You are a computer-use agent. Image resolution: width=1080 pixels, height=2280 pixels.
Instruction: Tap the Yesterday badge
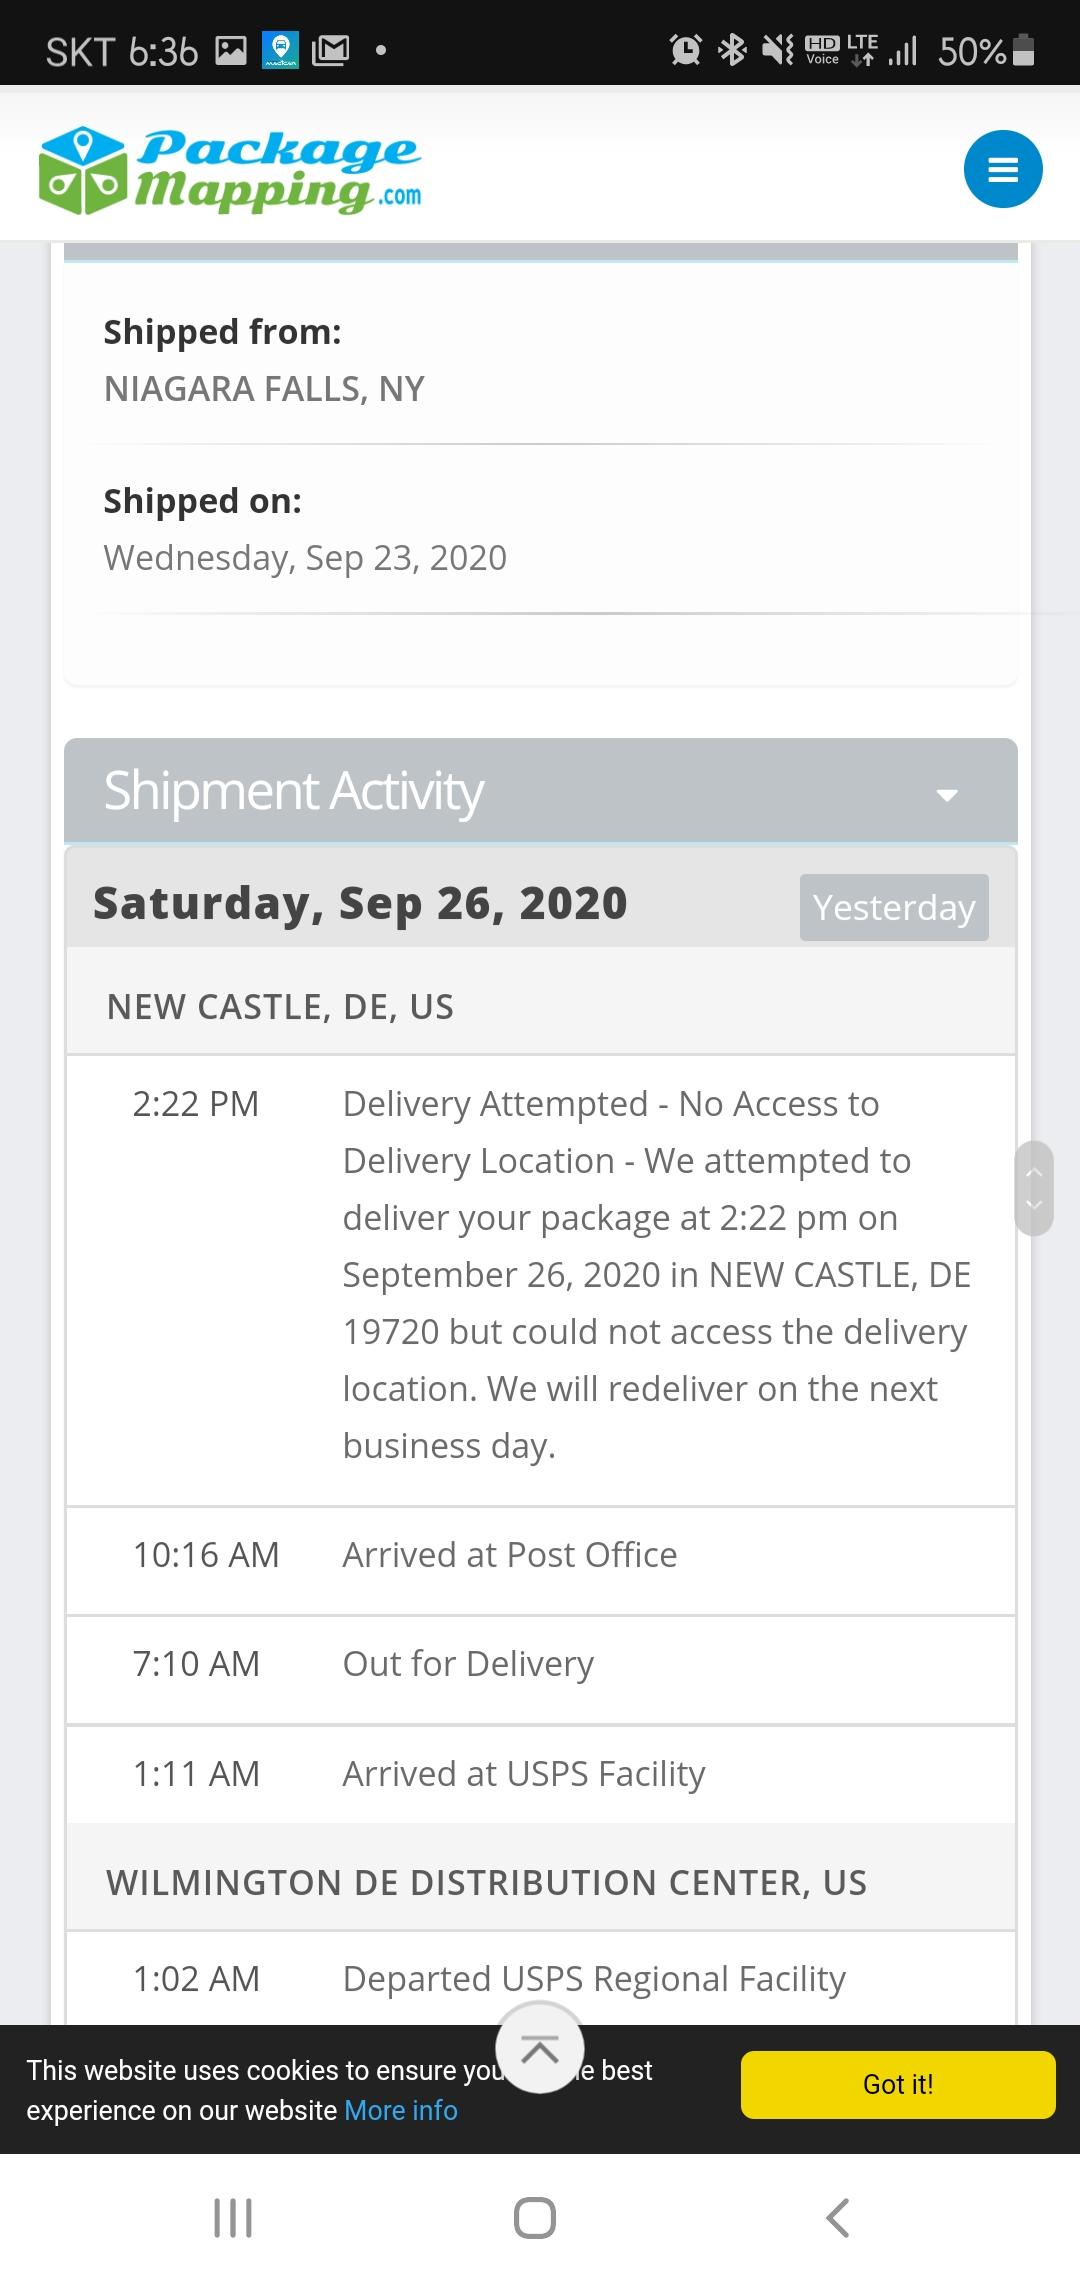point(894,908)
